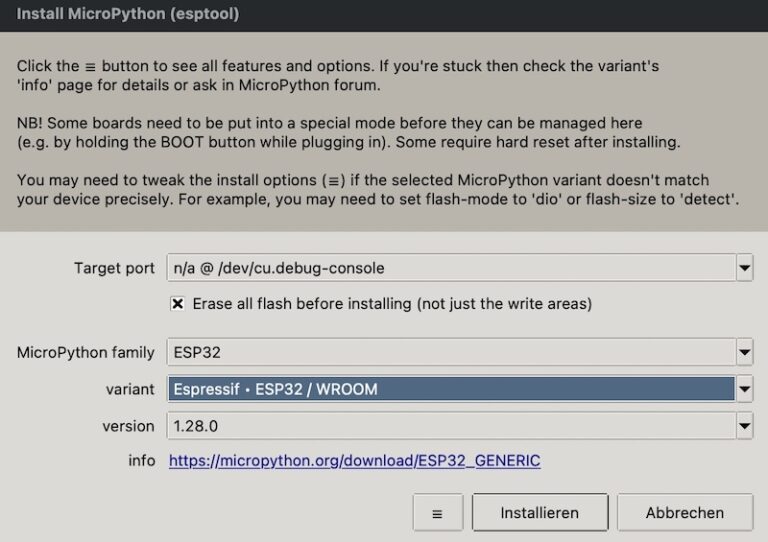
Task: Click the paragraph starting 'Click the ≡ button'
Action: (338, 75)
